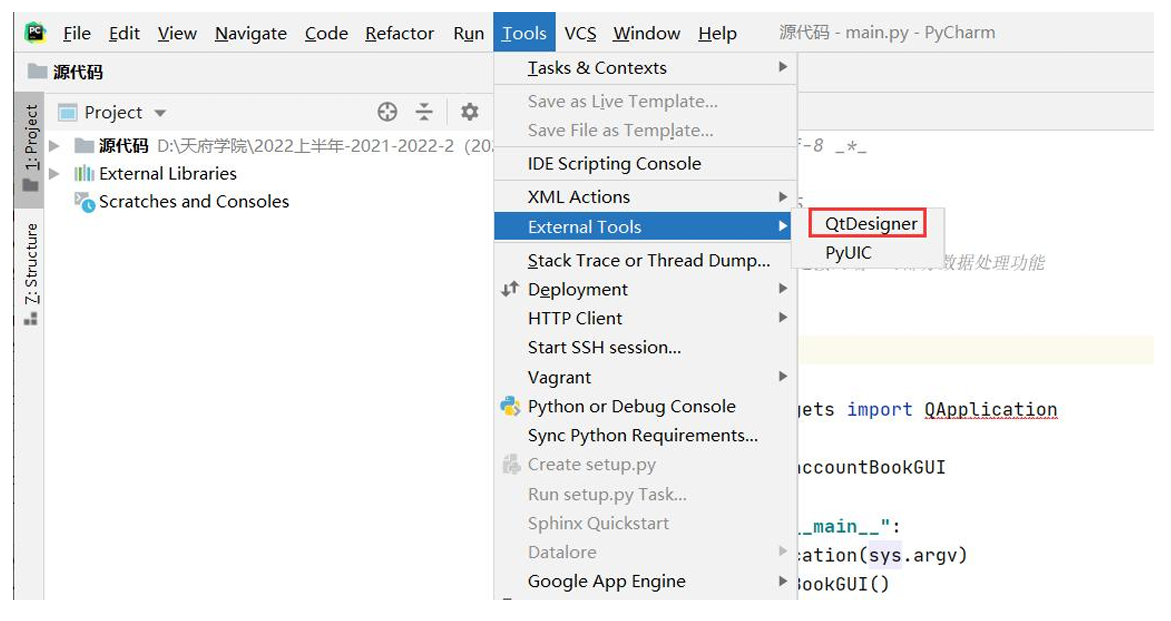The height and width of the screenshot is (621, 1171).
Task: Expand HTTP Client submenu arrow
Action: click(783, 318)
